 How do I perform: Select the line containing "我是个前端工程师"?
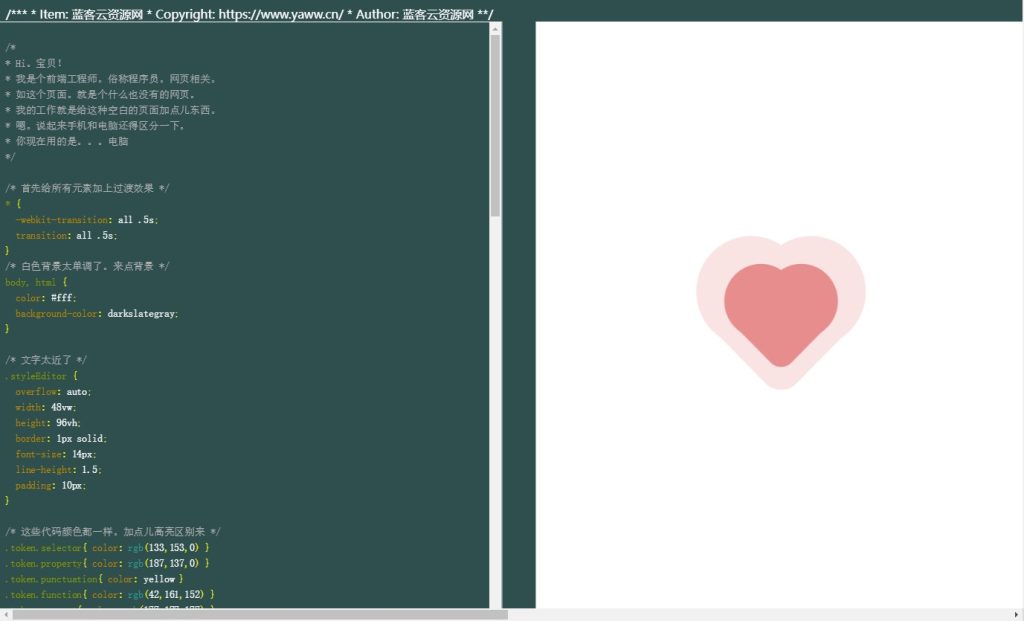(x=110, y=79)
